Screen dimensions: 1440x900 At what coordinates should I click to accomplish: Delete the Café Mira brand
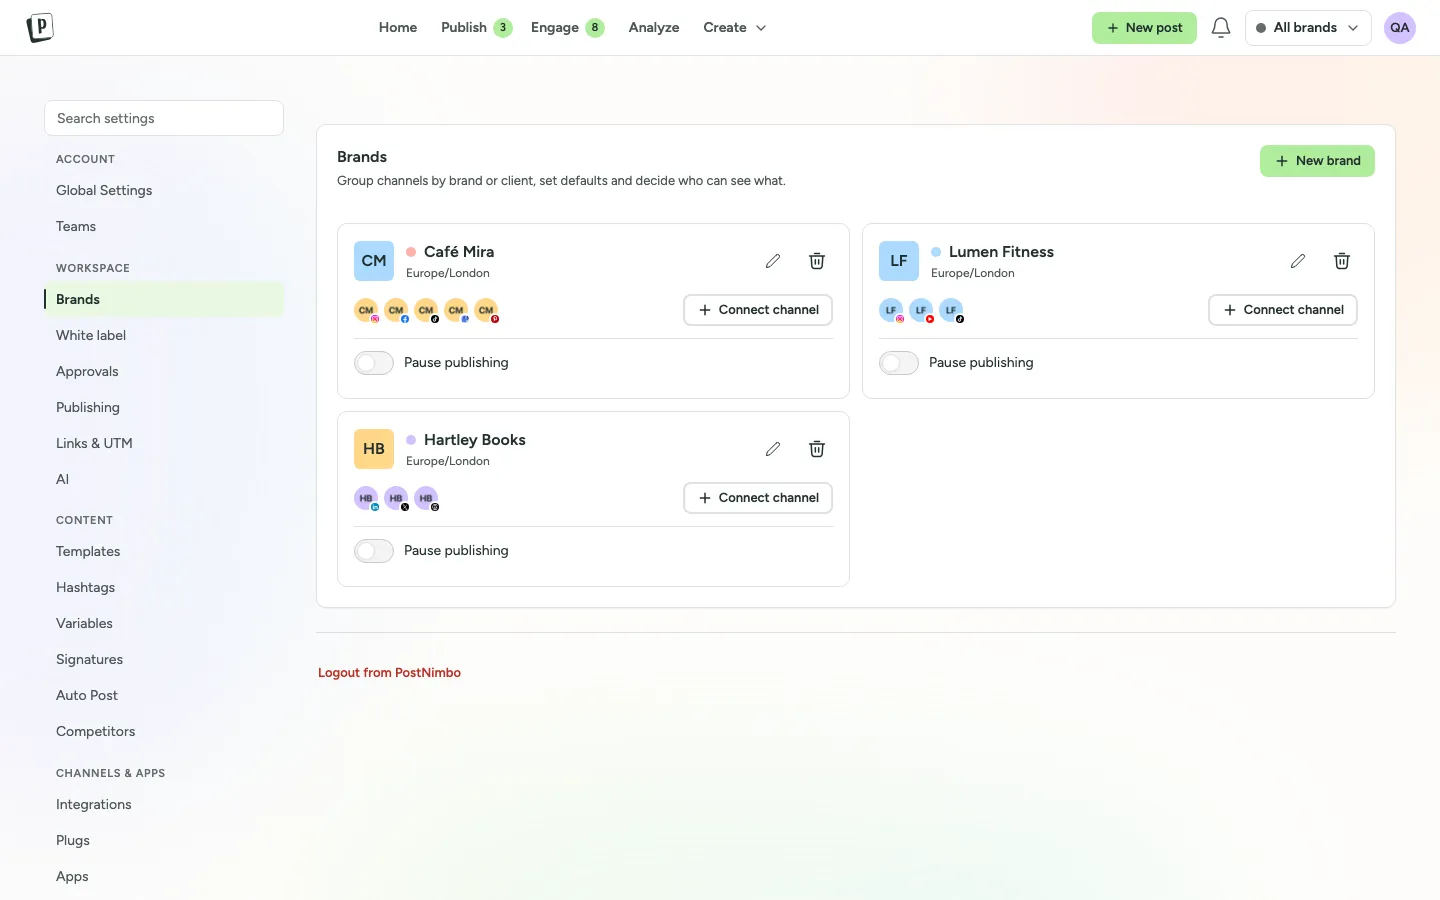pos(817,261)
